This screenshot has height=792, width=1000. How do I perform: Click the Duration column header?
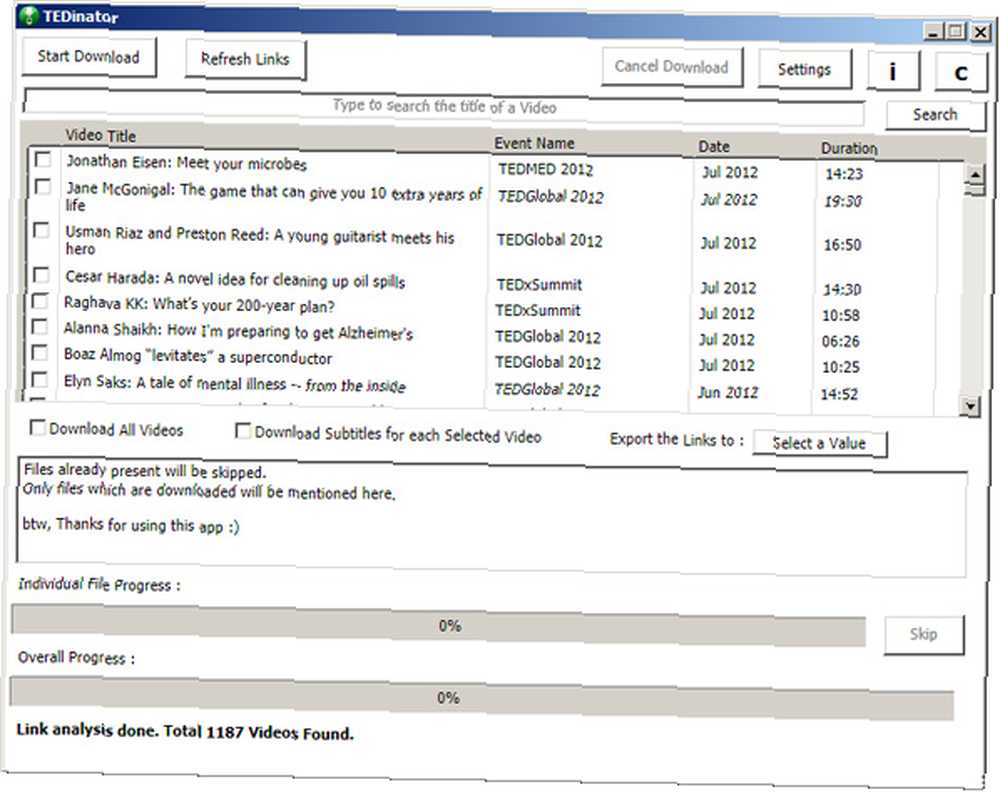[x=849, y=148]
